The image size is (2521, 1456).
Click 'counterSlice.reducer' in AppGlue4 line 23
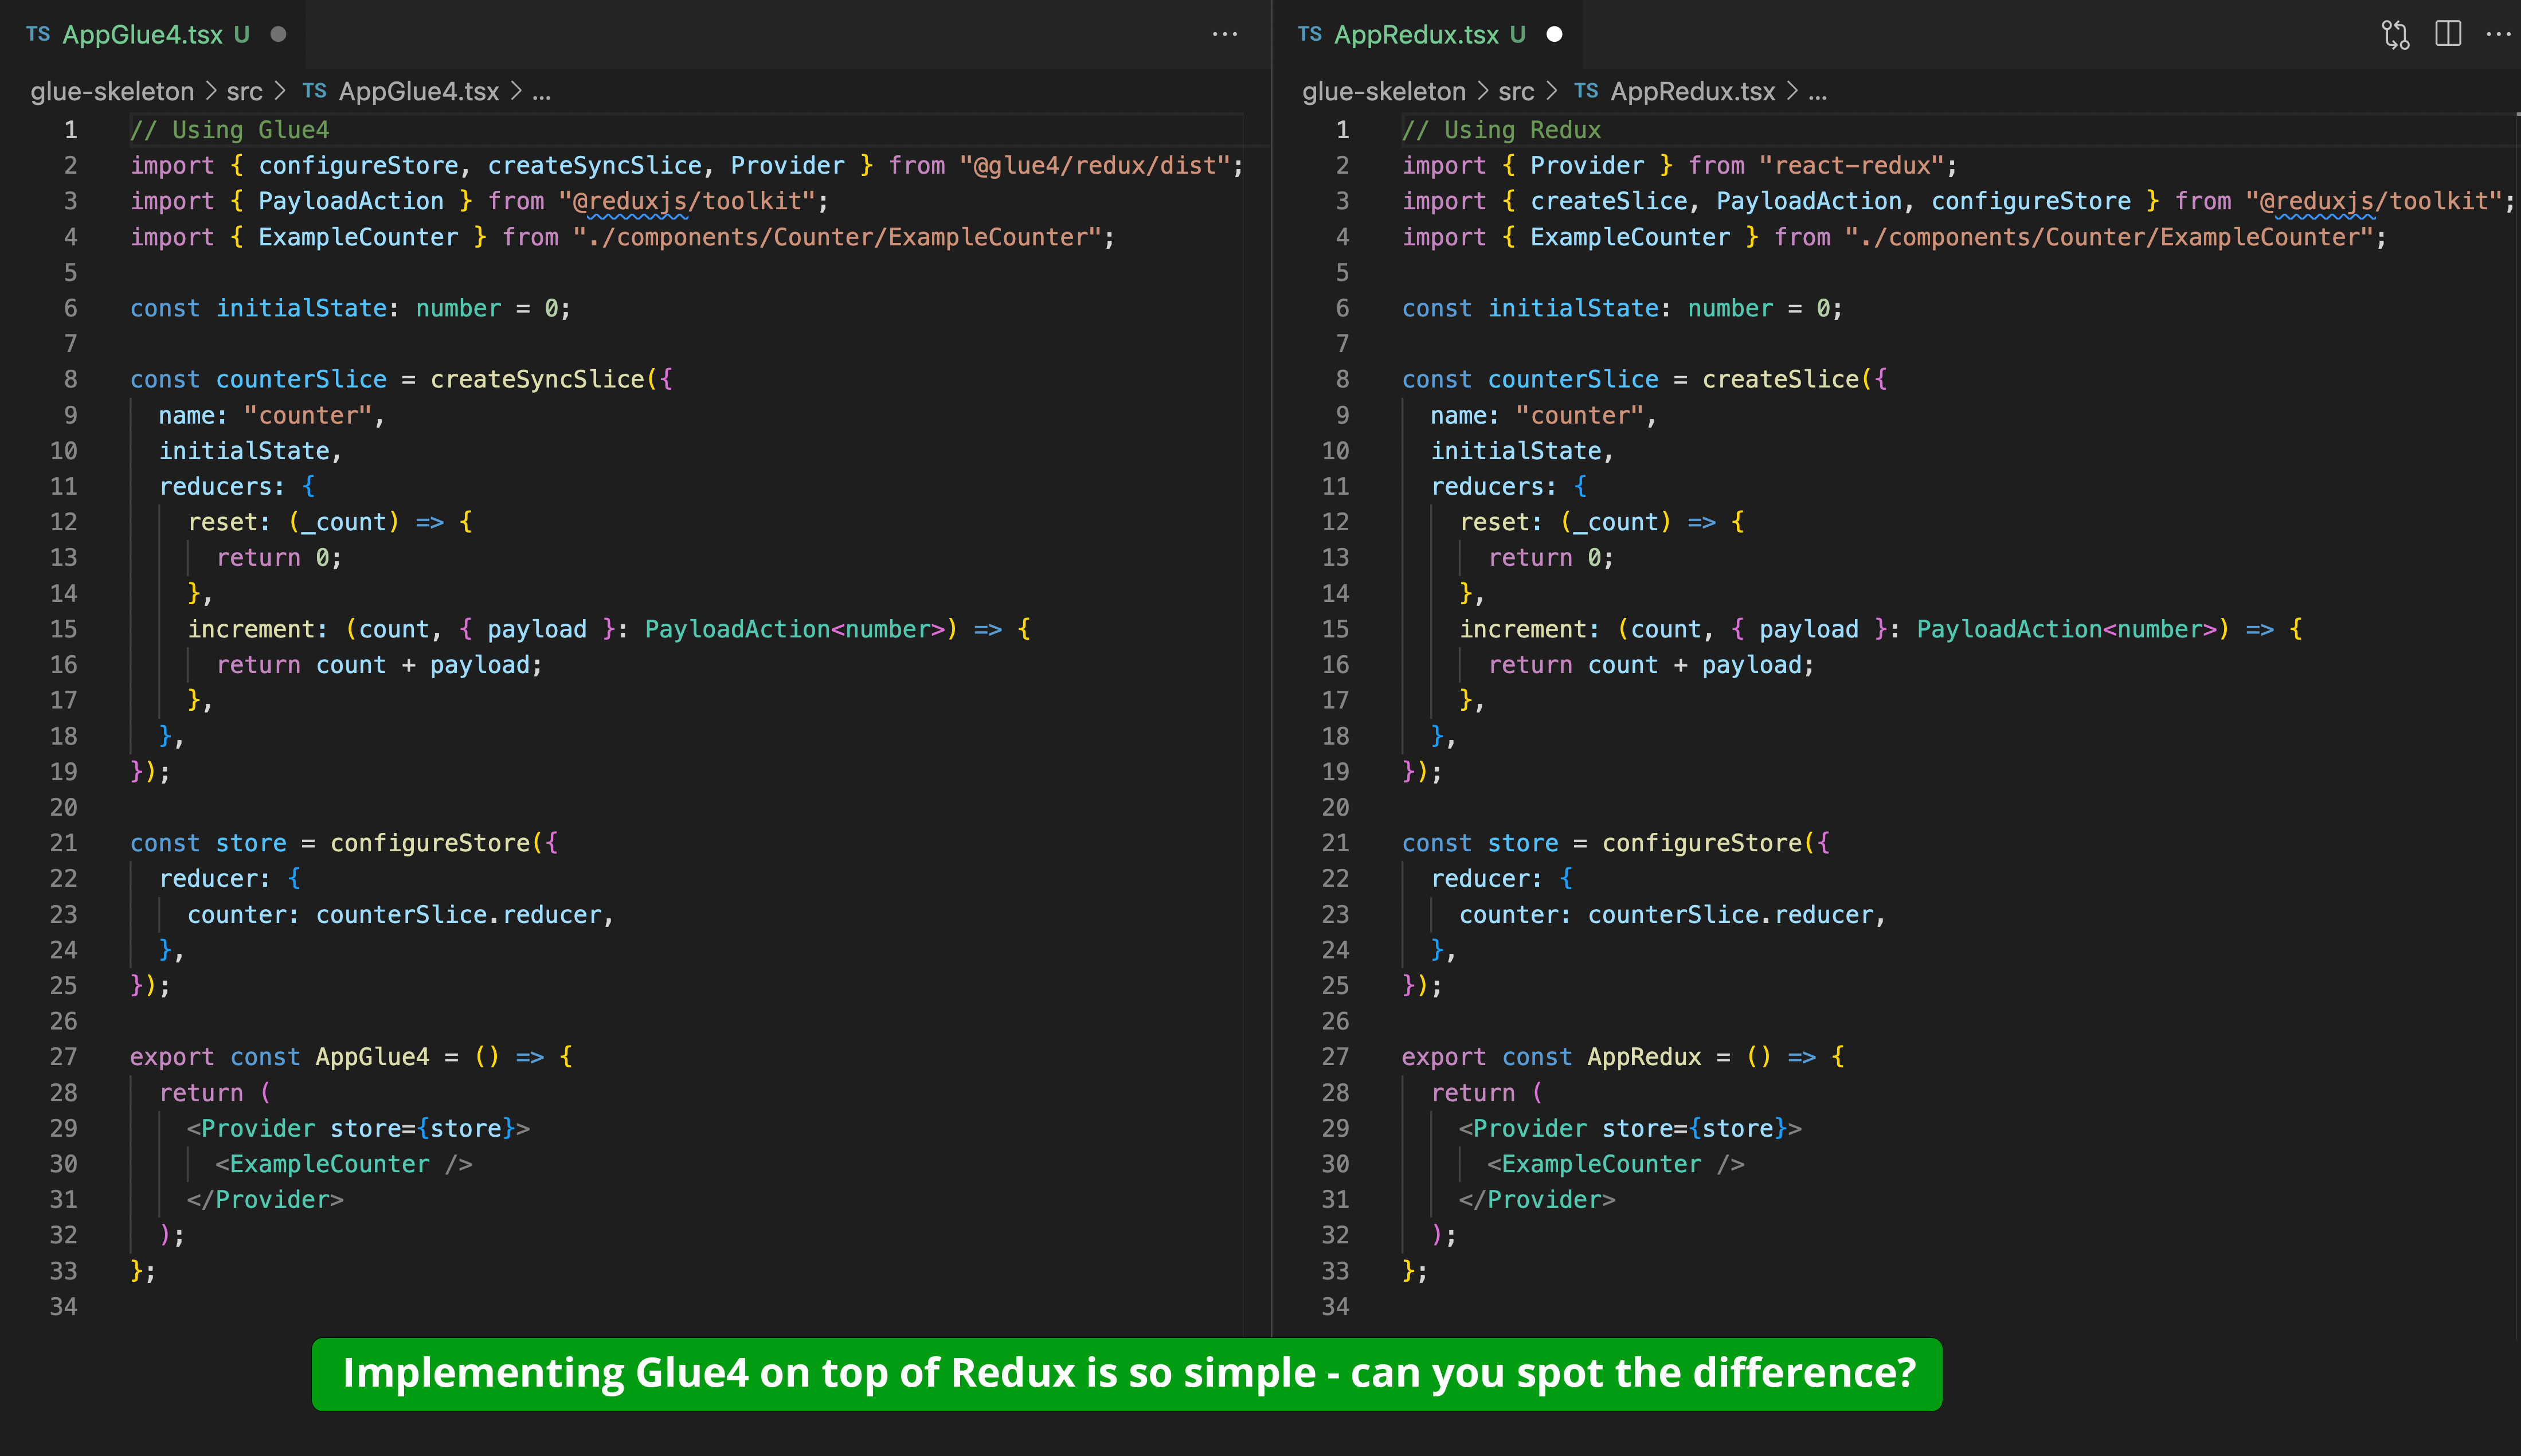click(459, 915)
